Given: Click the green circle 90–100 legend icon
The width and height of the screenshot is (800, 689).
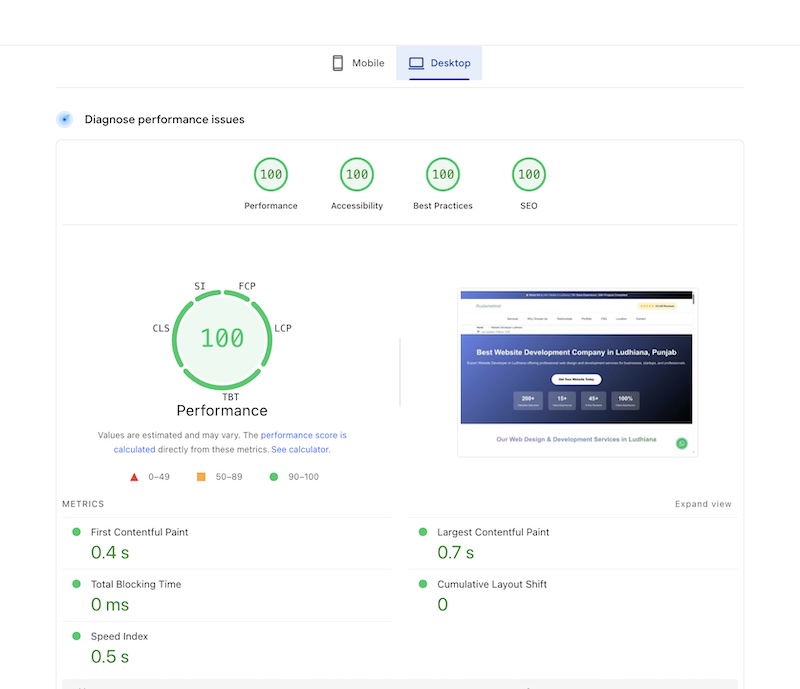Looking at the screenshot, I should coord(274,477).
